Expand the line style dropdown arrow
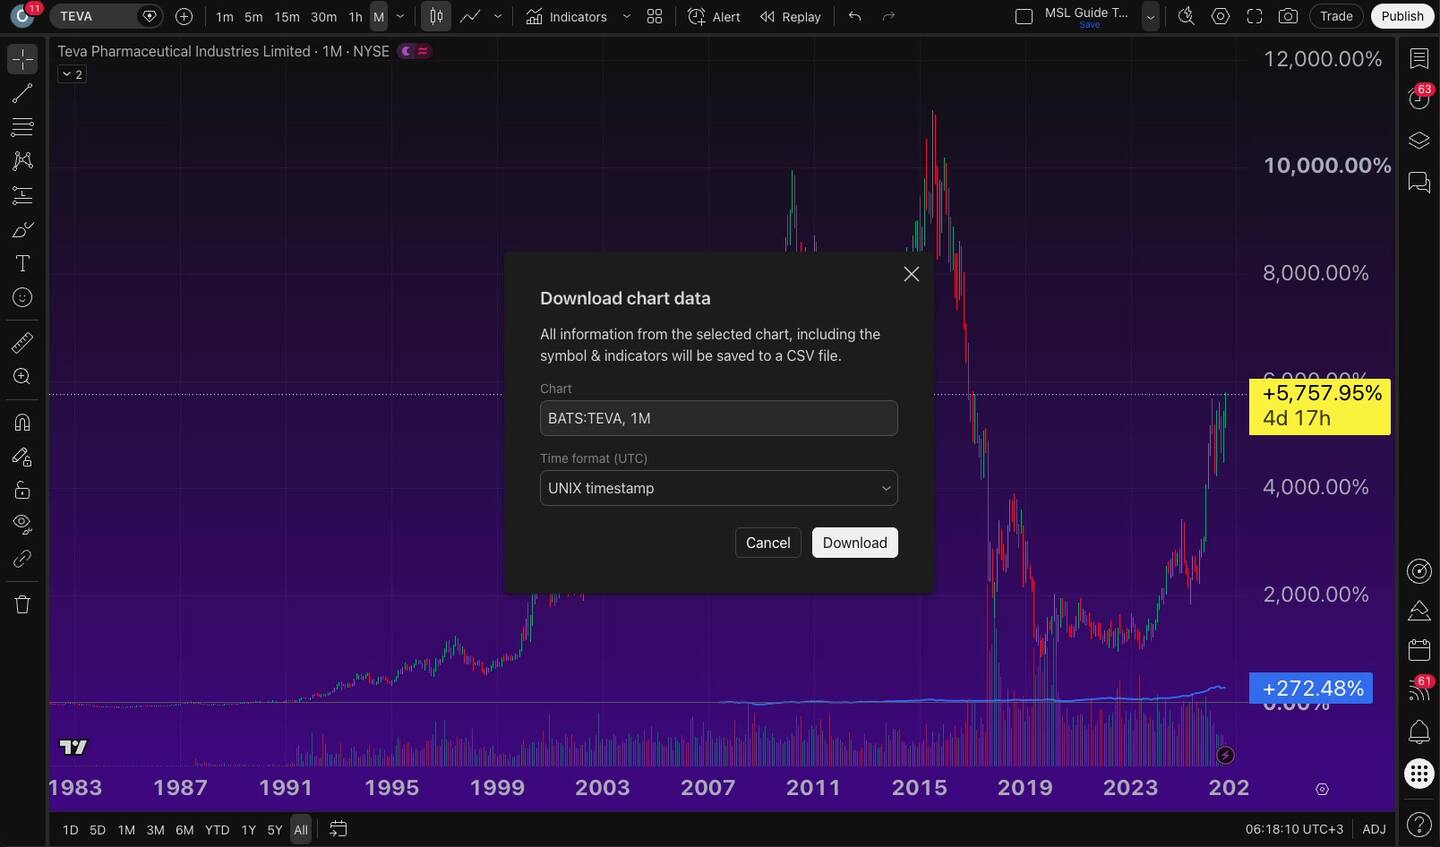Screen dimensions: 1440x847 click(x=498, y=17)
